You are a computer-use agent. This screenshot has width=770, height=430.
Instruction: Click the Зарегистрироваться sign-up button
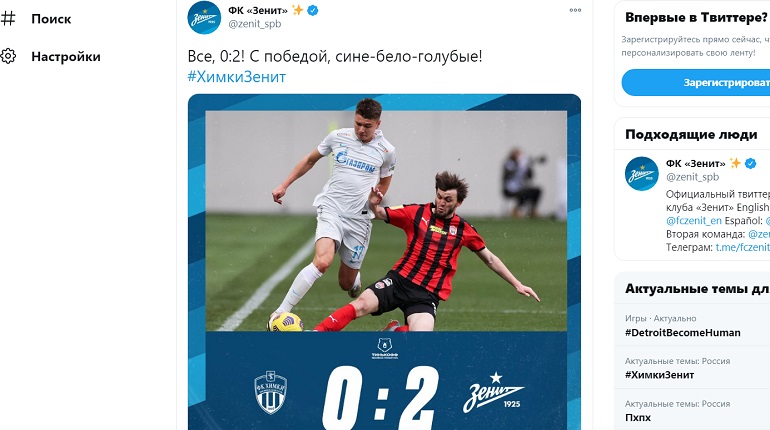pyautogui.click(x=696, y=82)
